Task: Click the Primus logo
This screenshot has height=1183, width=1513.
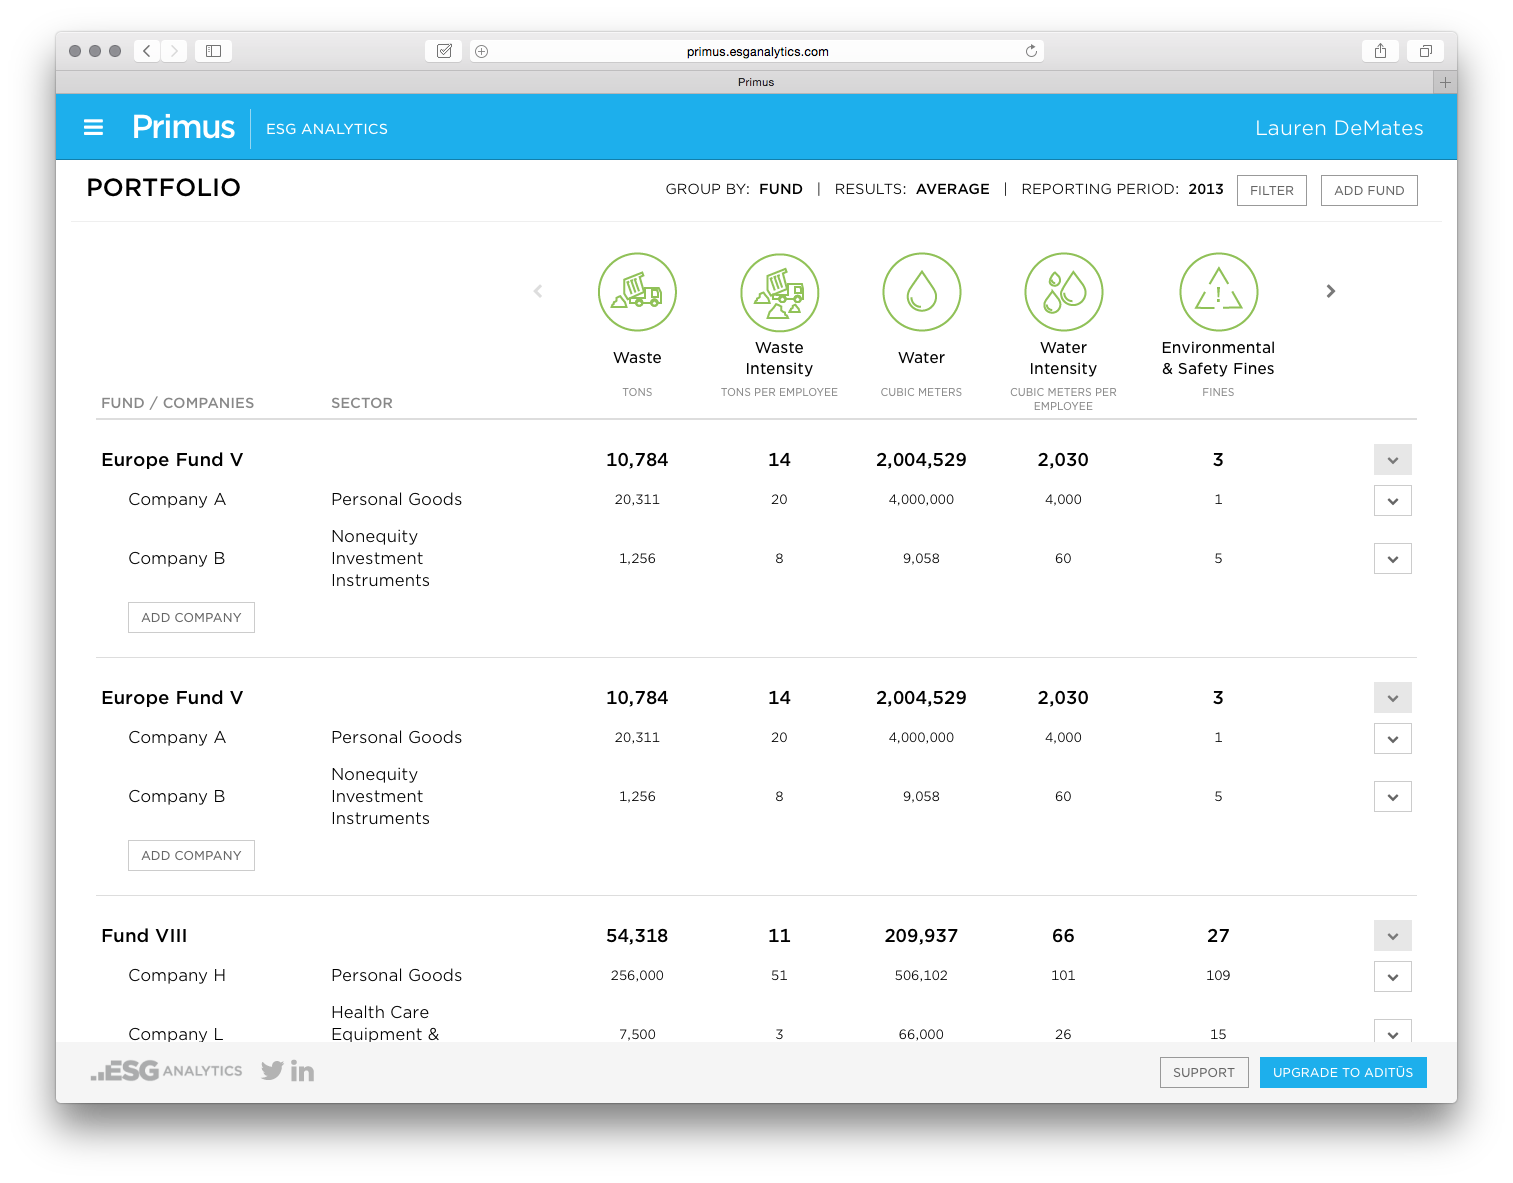Action: click(x=183, y=127)
